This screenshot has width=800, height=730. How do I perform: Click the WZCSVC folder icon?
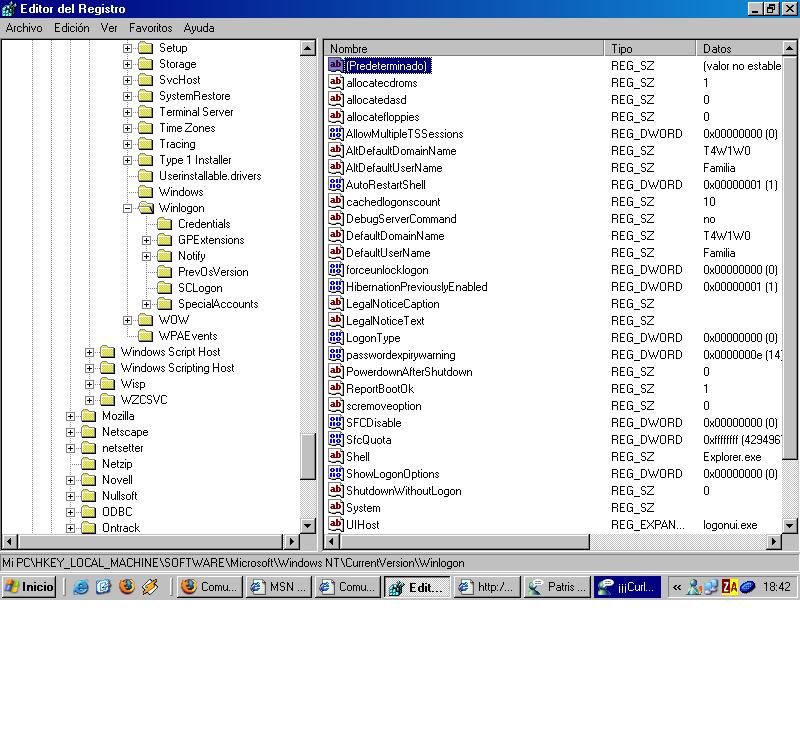point(108,400)
